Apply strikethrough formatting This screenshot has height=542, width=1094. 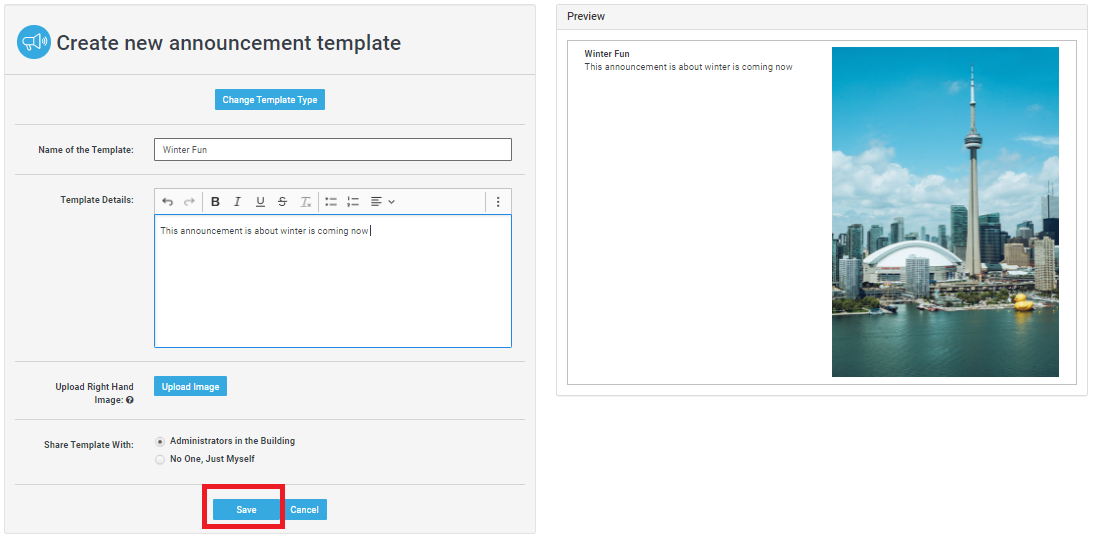click(x=282, y=202)
